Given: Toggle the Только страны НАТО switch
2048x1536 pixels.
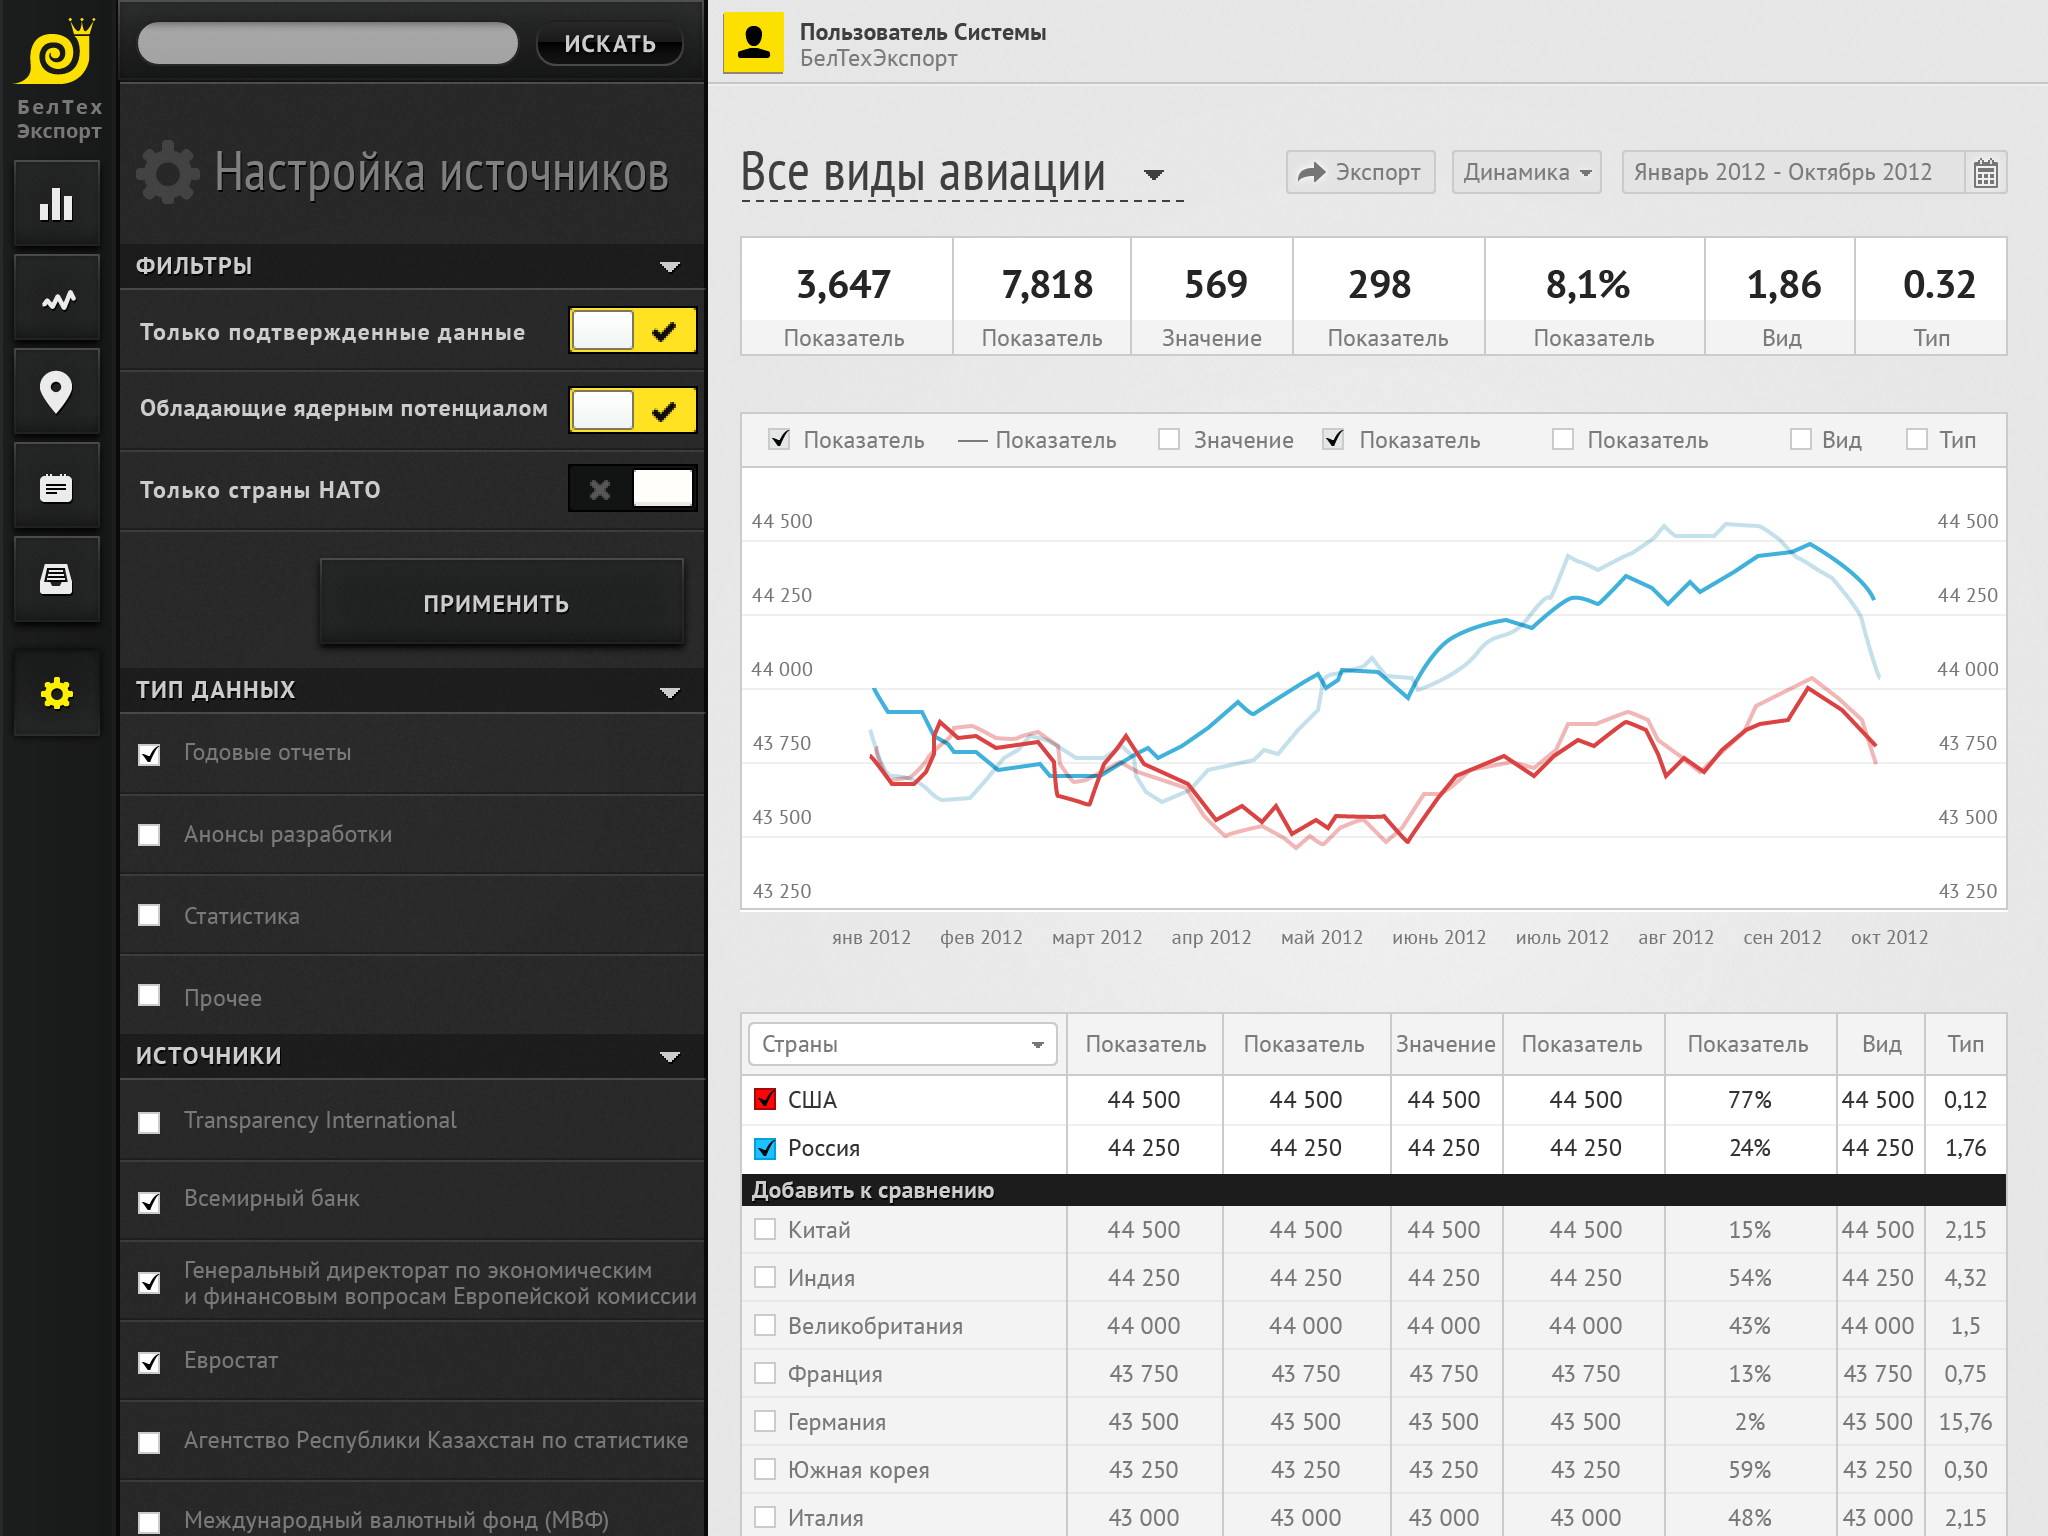Looking at the screenshot, I should coord(633,489).
